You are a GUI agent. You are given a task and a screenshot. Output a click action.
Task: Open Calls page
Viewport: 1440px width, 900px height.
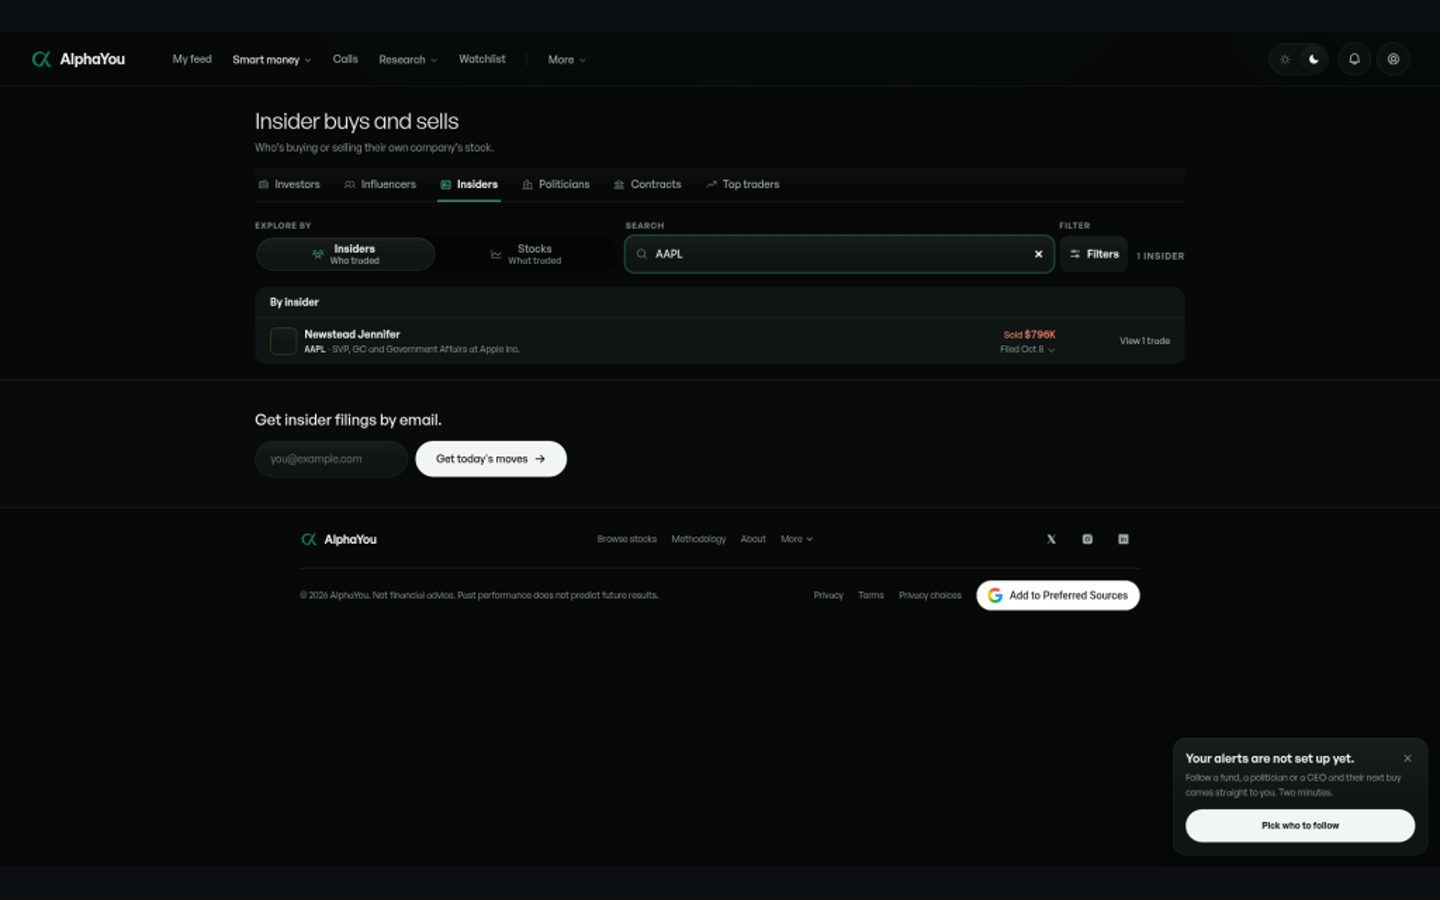click(345, 59)
